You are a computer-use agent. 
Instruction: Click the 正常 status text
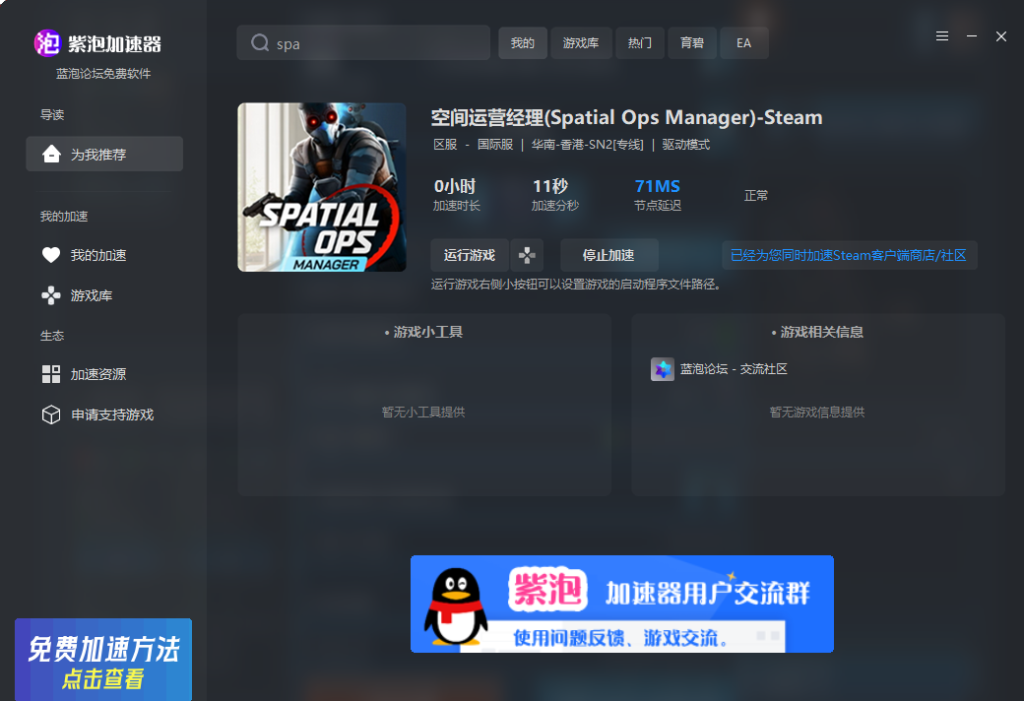coord(756,195)
